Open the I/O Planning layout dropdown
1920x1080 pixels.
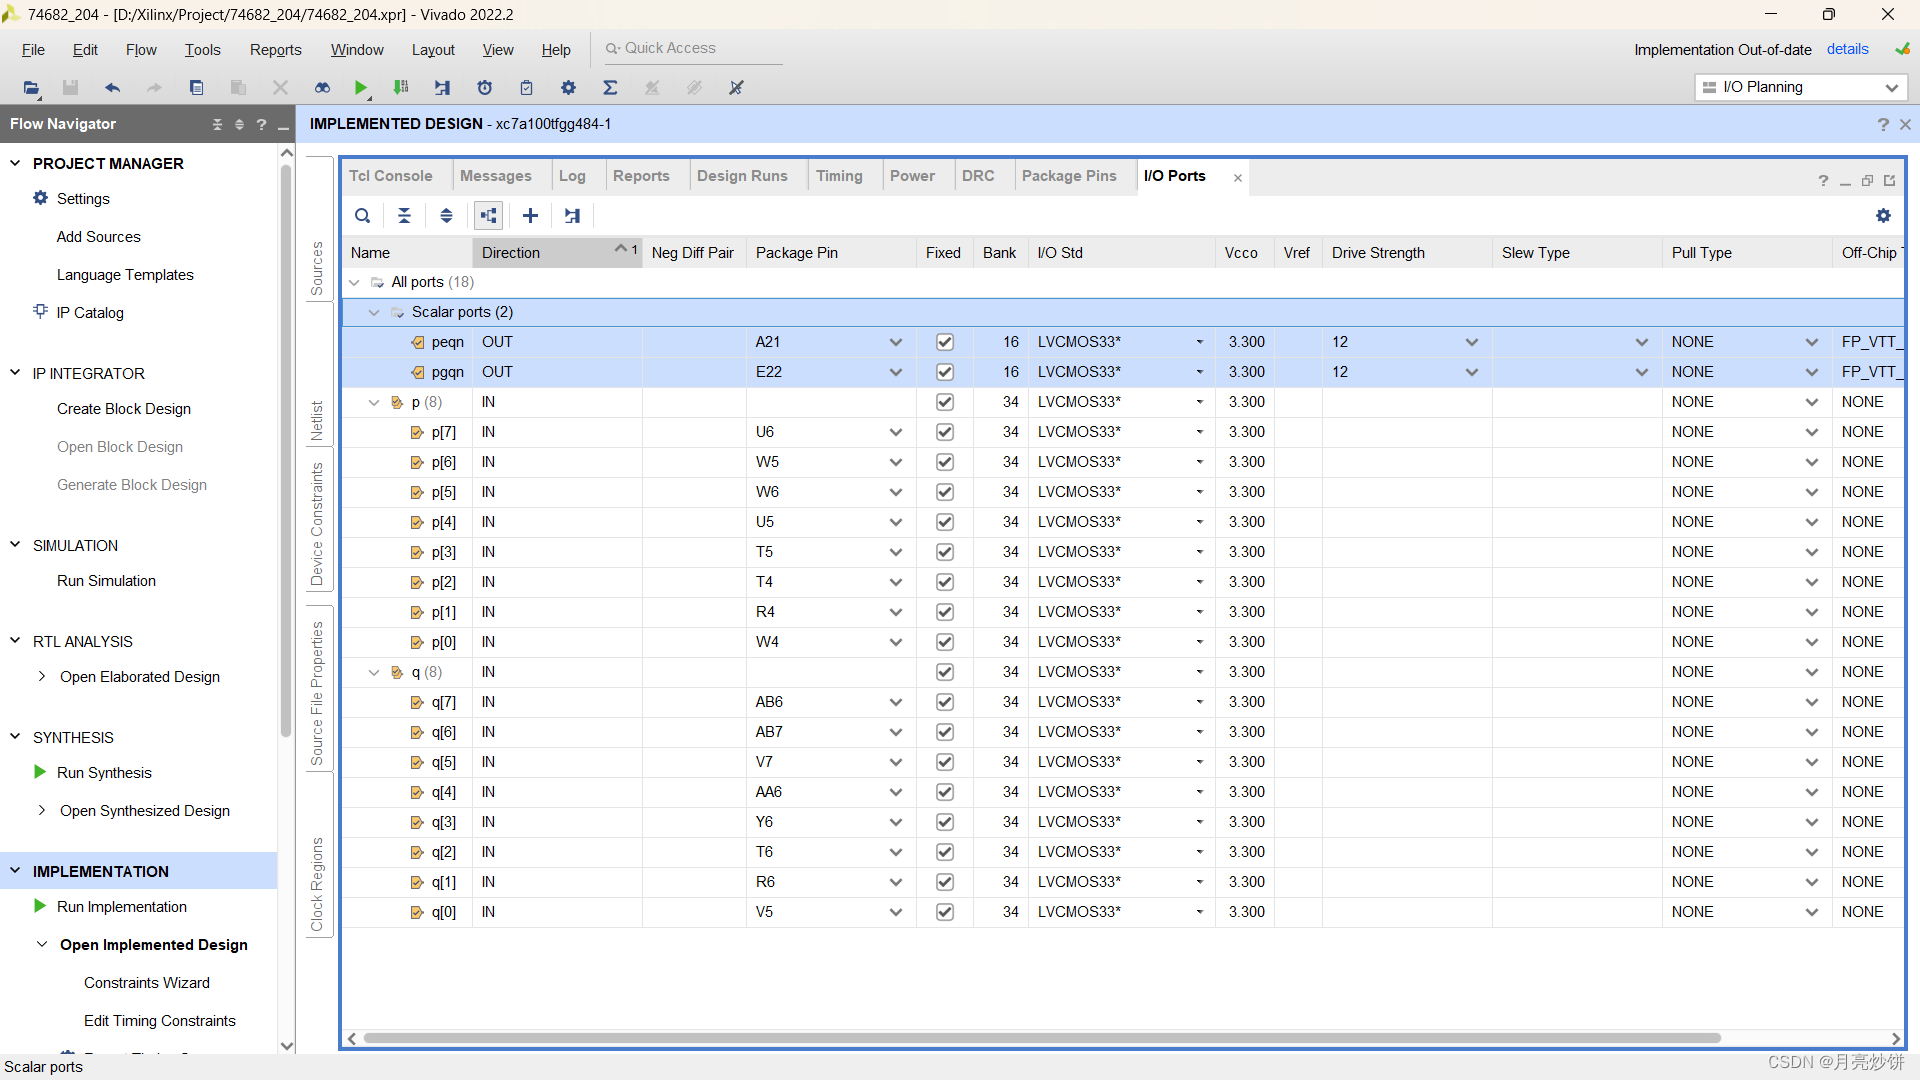pyautogui.click(x=1801, y=87)
